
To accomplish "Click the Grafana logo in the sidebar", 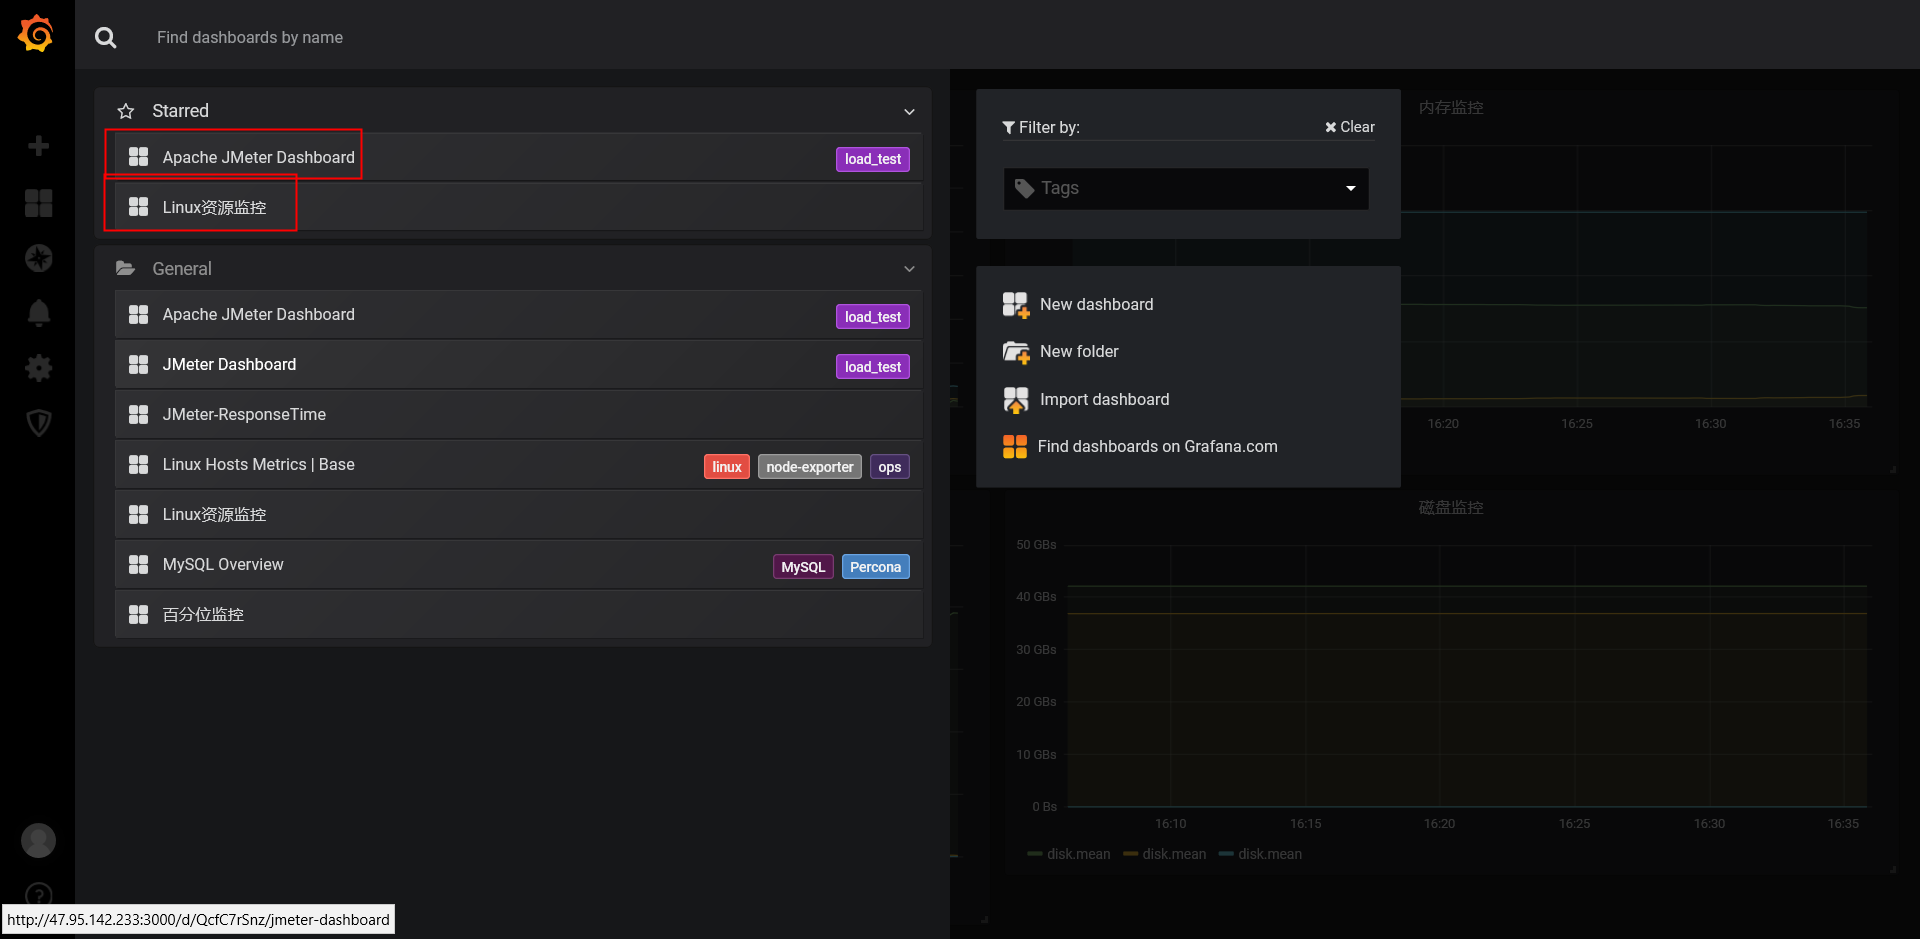I will pyautogui.click(x=36, y=34).
